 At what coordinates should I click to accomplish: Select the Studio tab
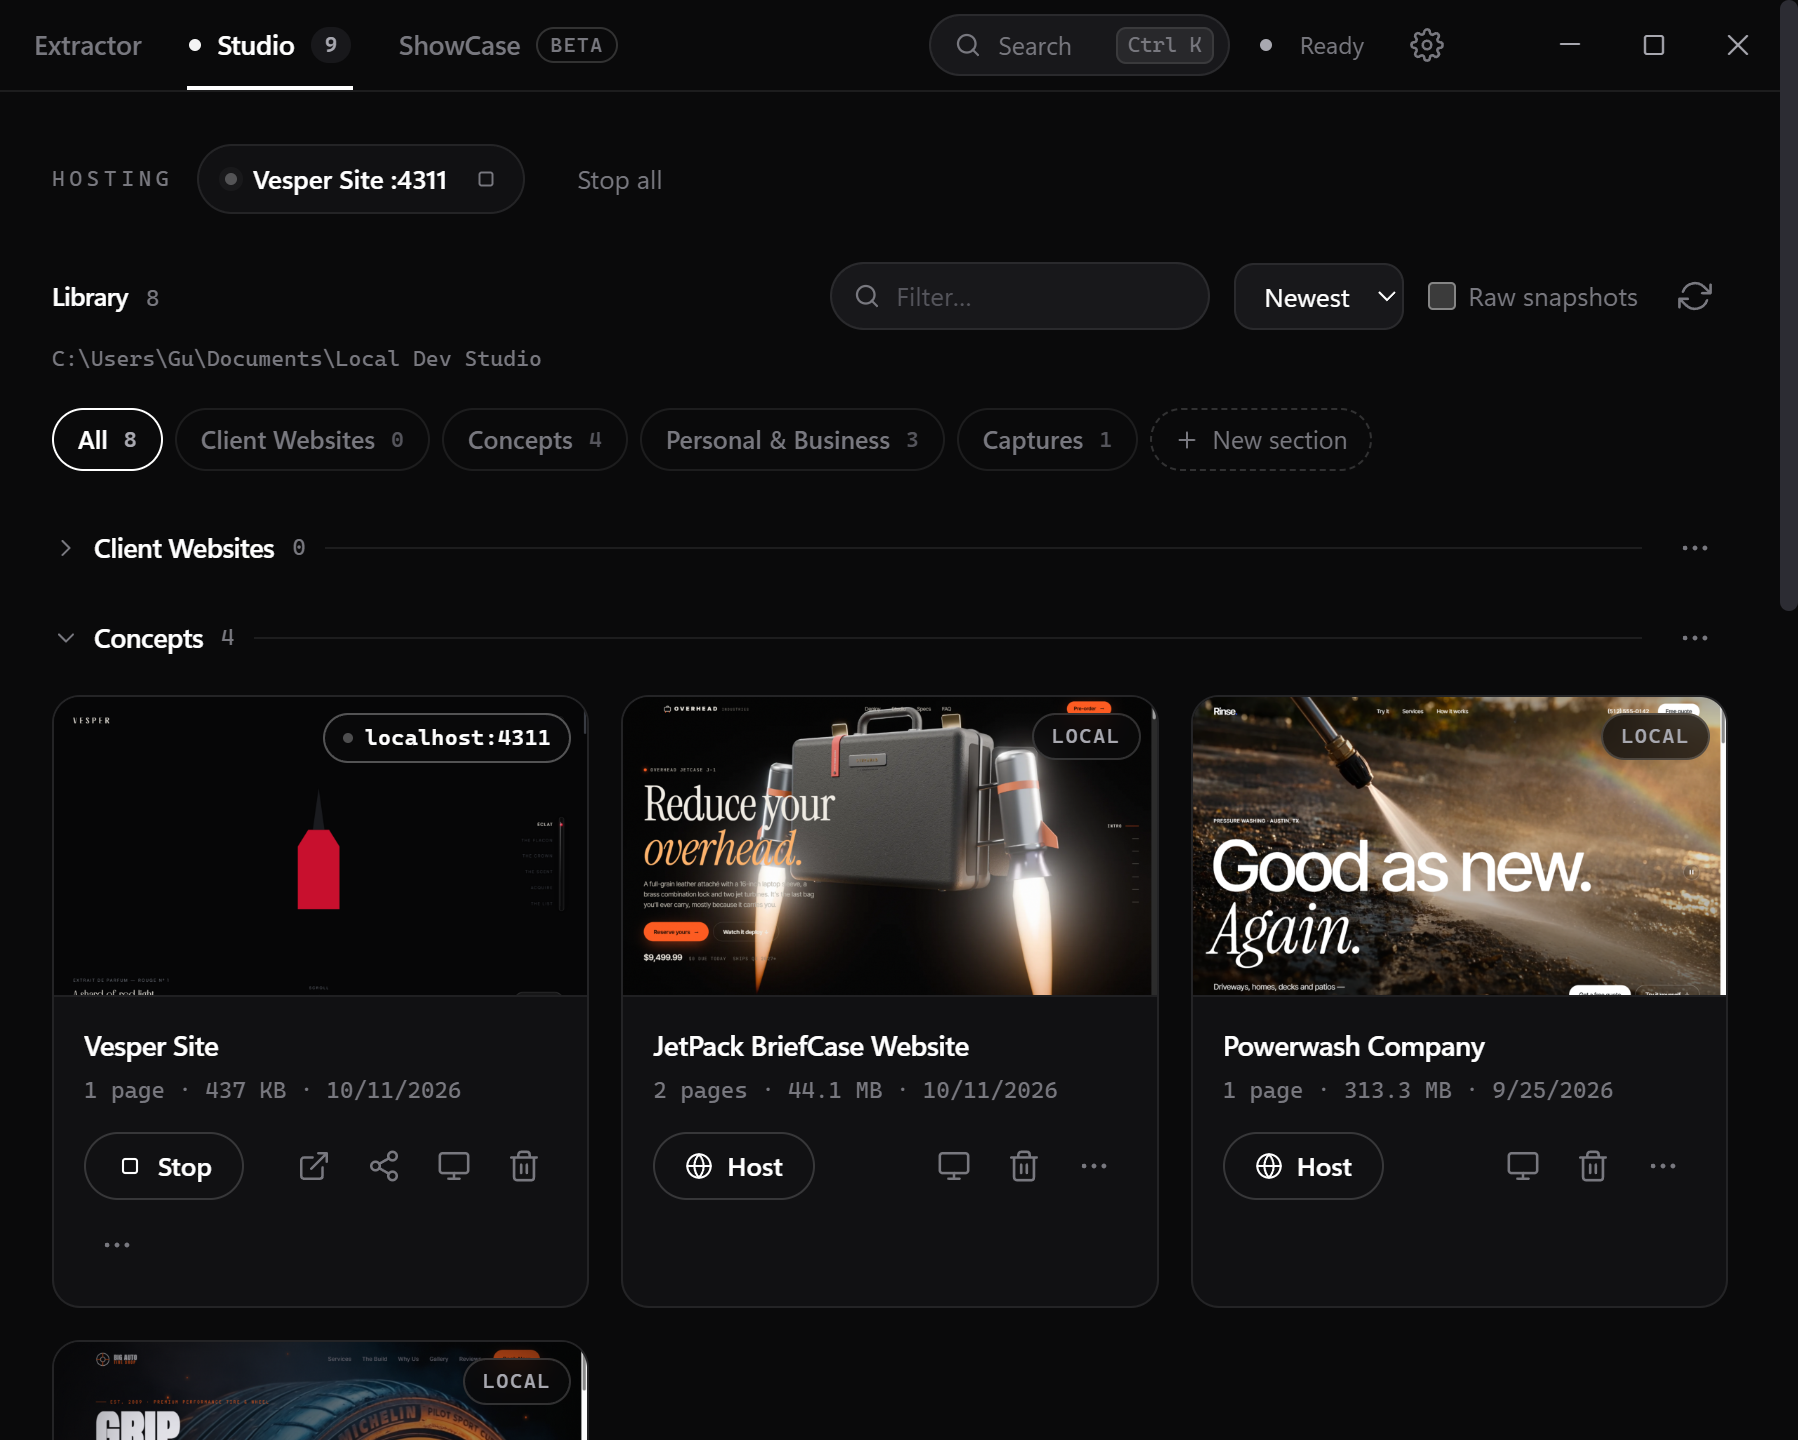point(270,46)
